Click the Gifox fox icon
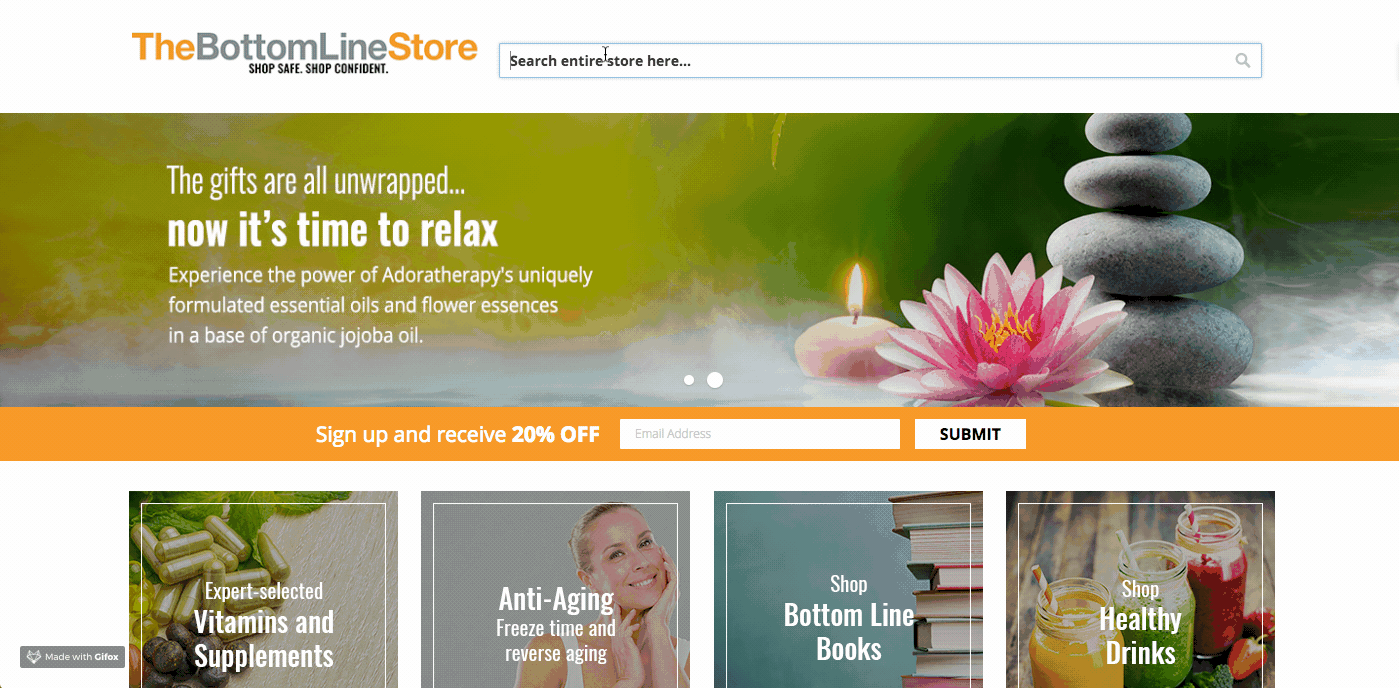 (x=33, y=657)
